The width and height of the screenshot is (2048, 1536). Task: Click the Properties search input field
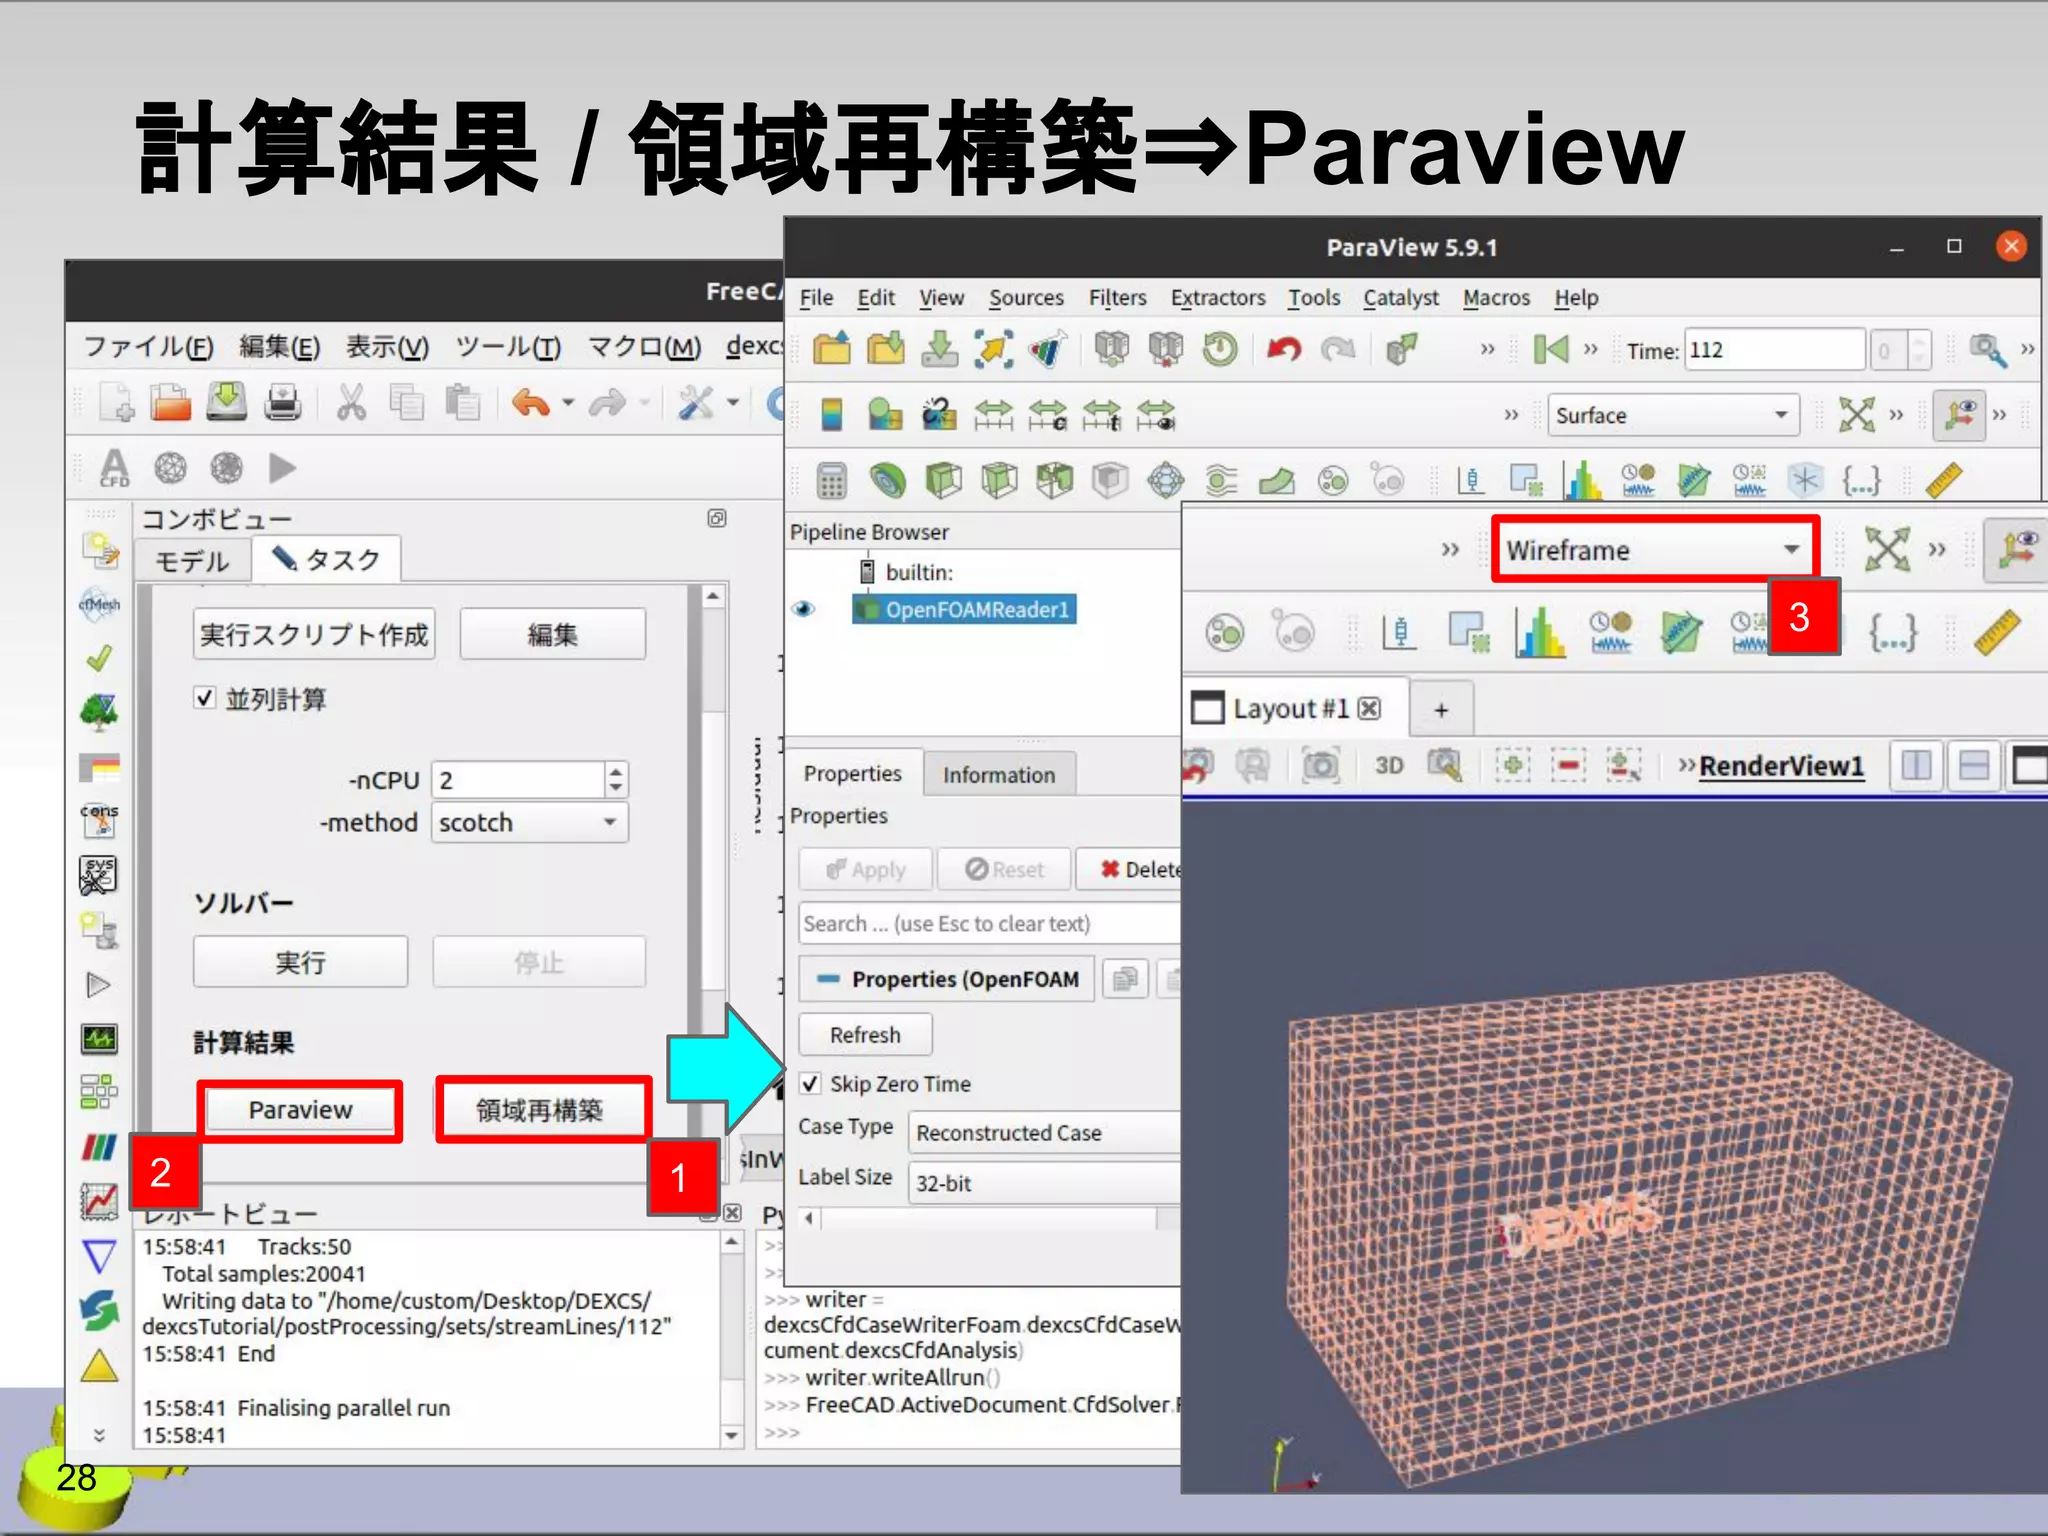click(990, 924)
